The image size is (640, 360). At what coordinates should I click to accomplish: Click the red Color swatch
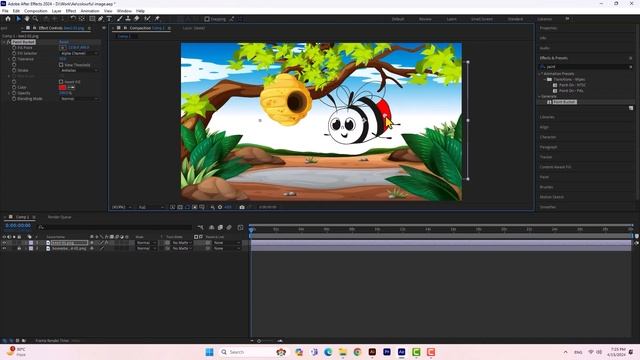tap(62, 87)
